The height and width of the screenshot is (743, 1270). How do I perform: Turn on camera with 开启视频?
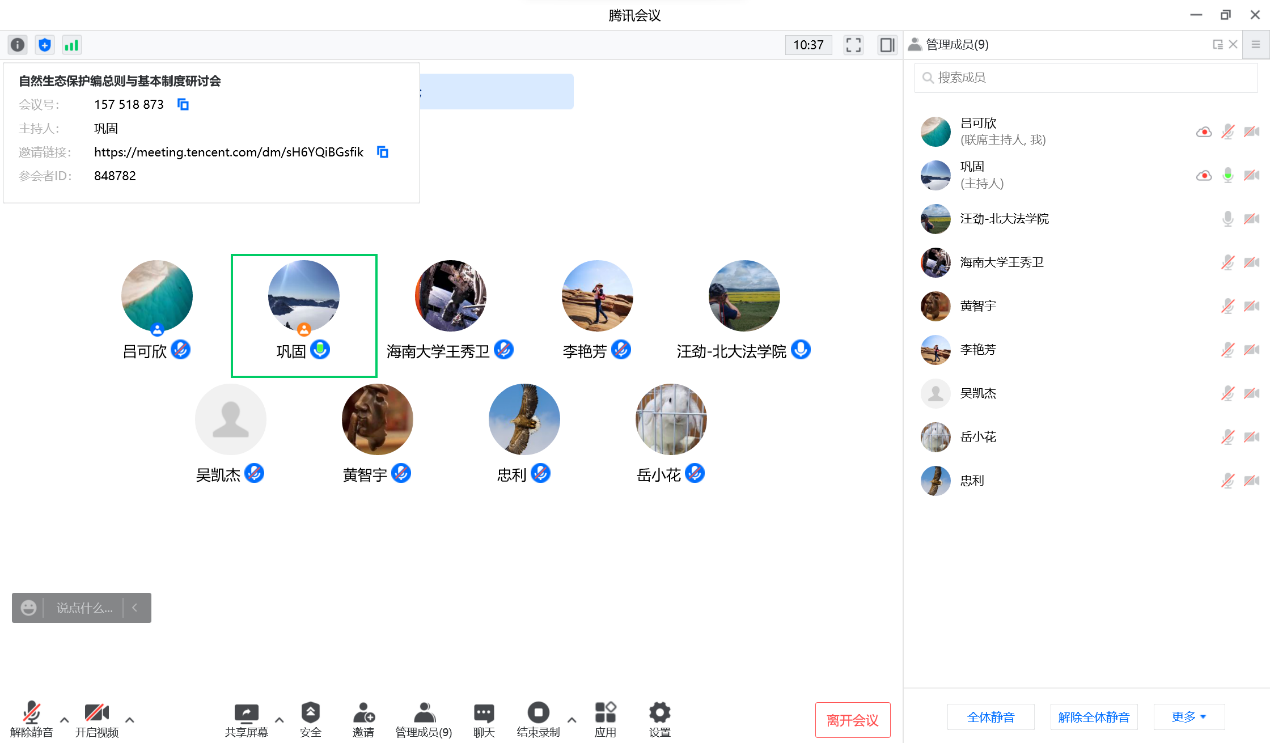point(96,719)
